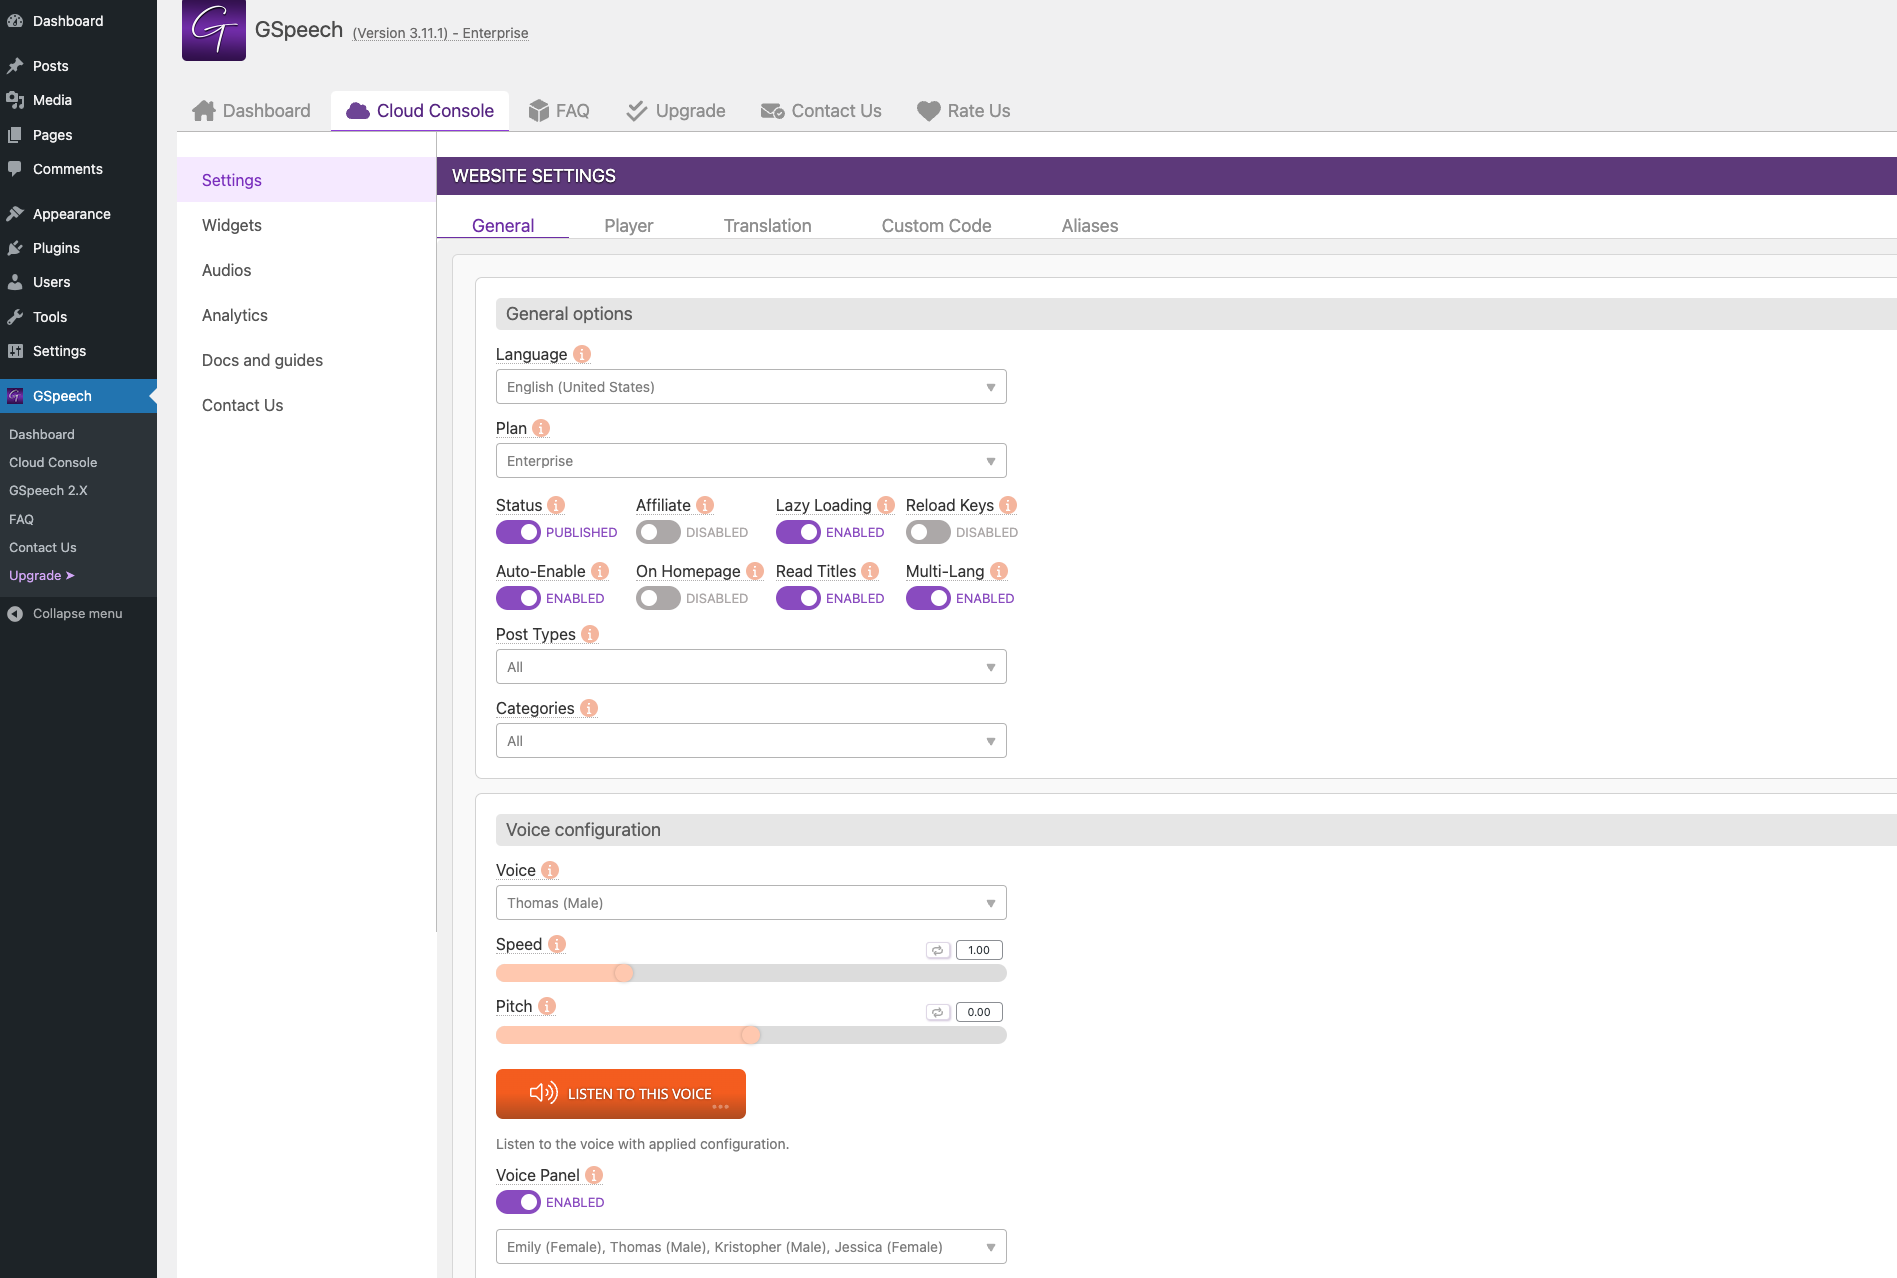The width and height of the screenshot is (1897, 1278).
Task: Open Analytics in the console sidebar
Action: click(235, 316)
